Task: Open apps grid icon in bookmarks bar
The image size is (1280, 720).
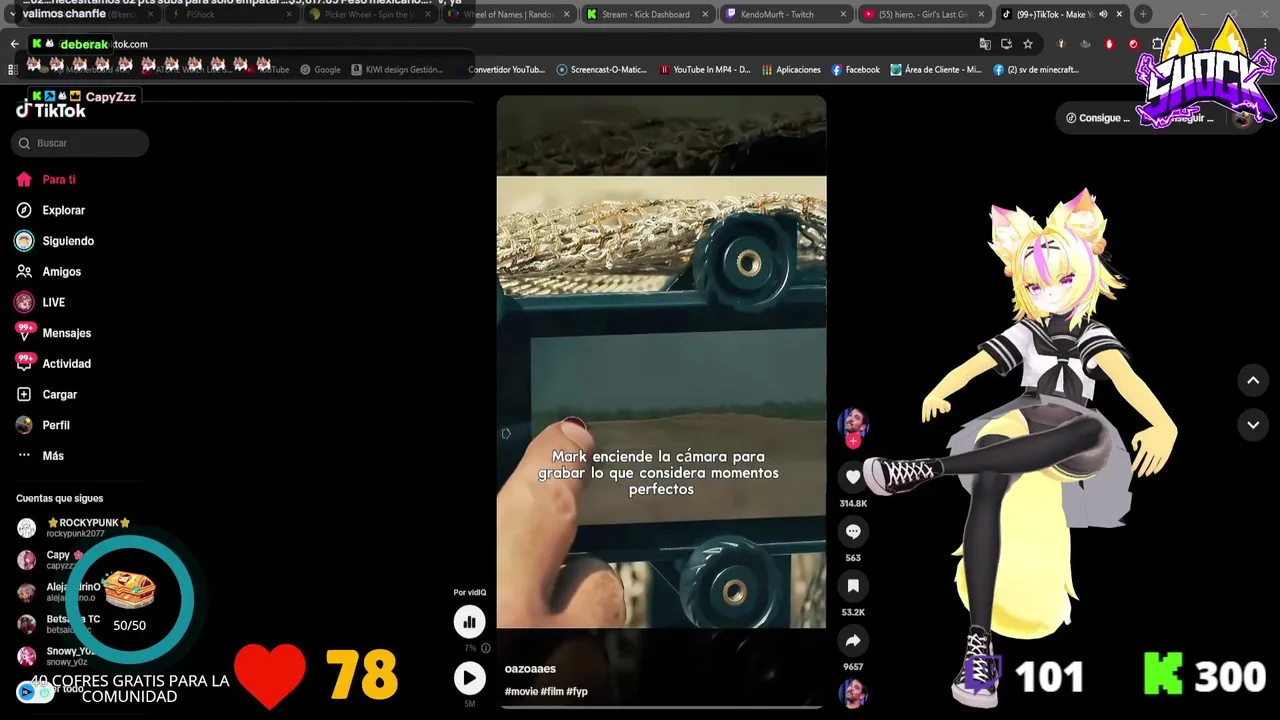Action: (x=12, y=70)
